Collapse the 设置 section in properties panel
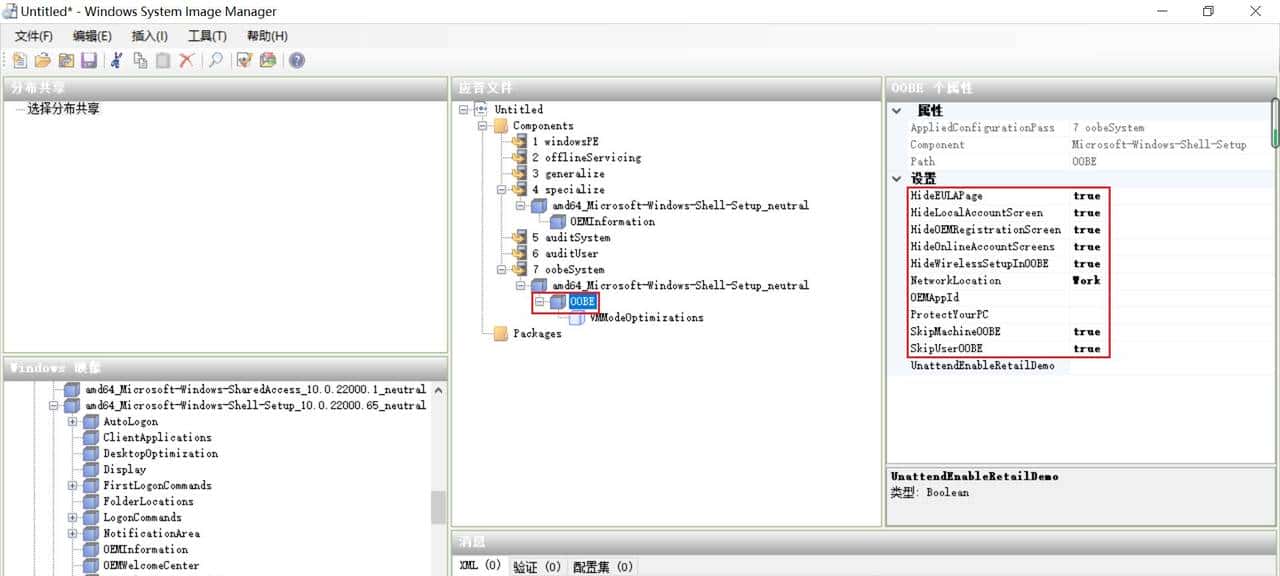Image resolution: width=1280 pixels, height=576 pixels. click(x=897, y=179)
